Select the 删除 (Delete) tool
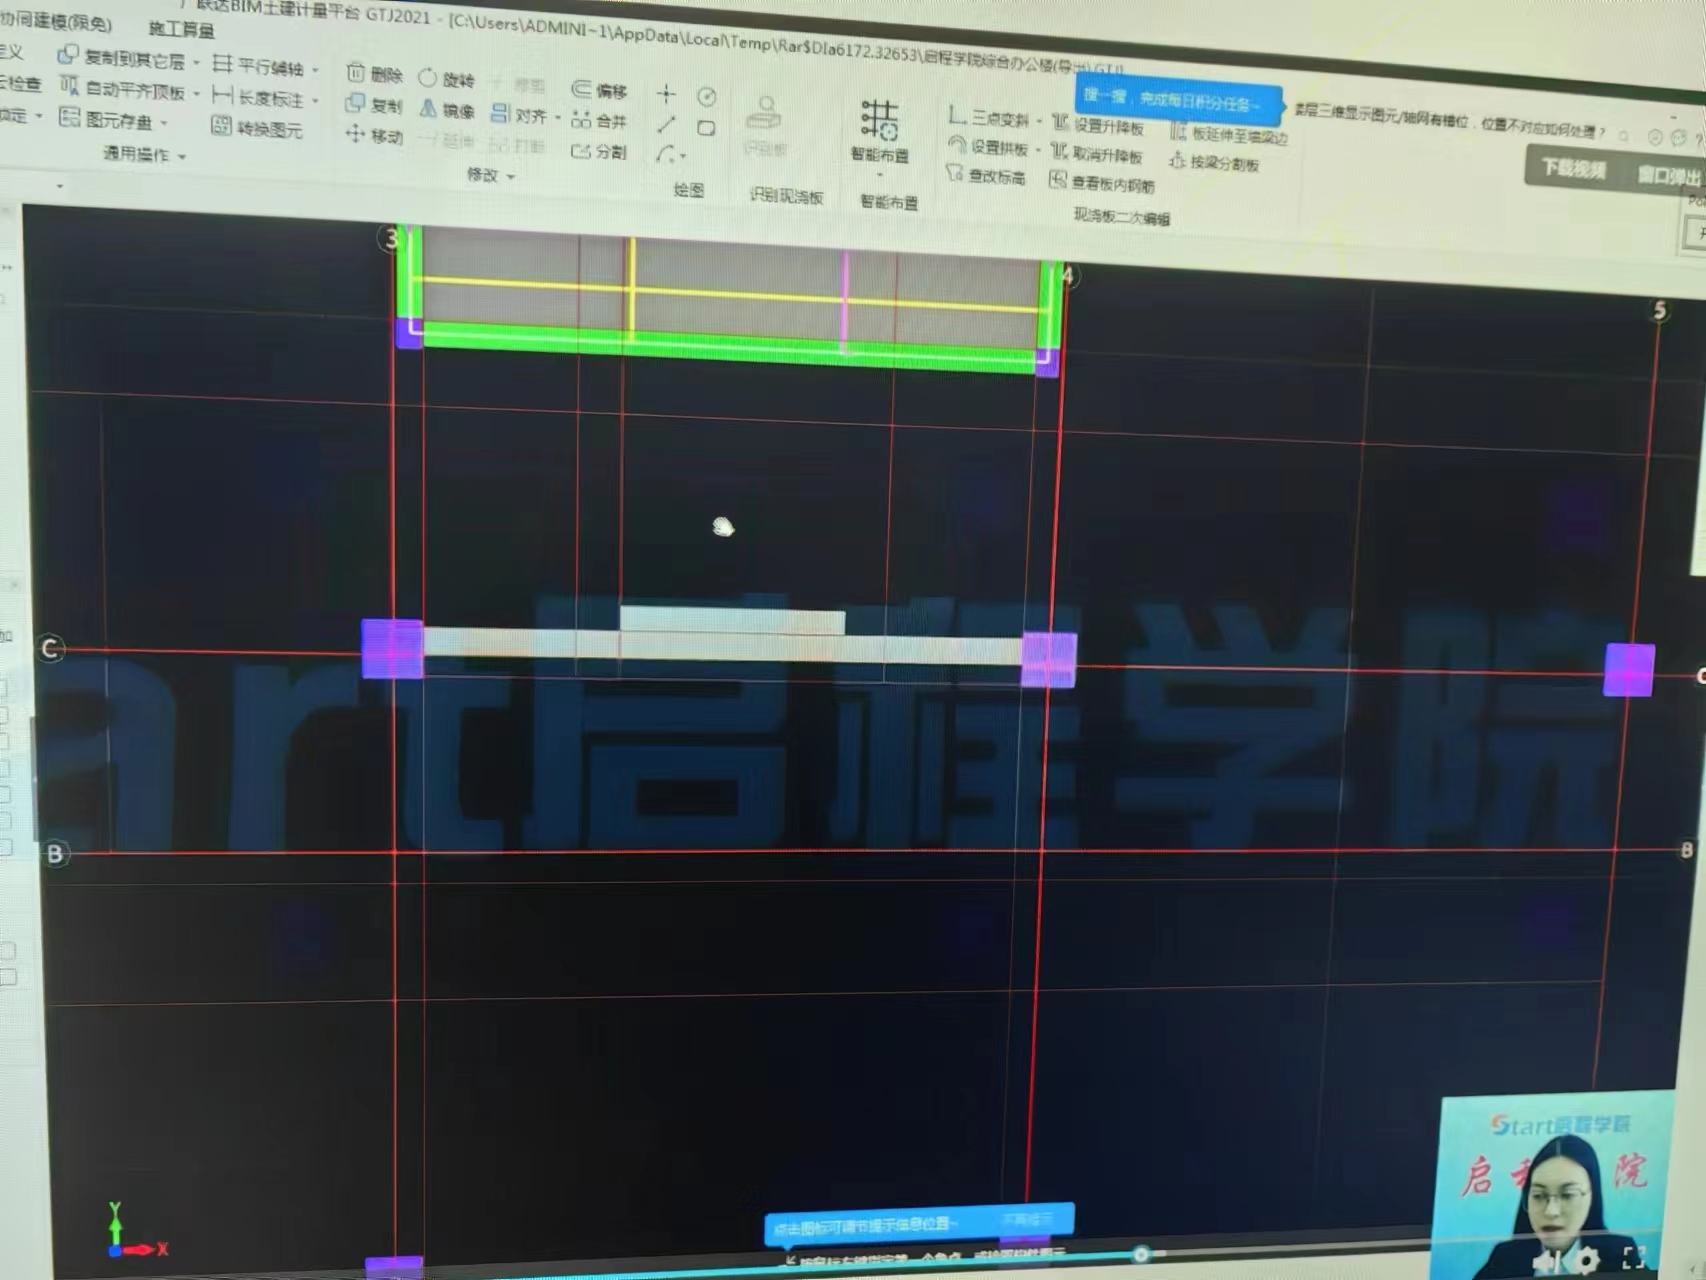The width and height of the screenshot is (1706, 1280). 374,74
